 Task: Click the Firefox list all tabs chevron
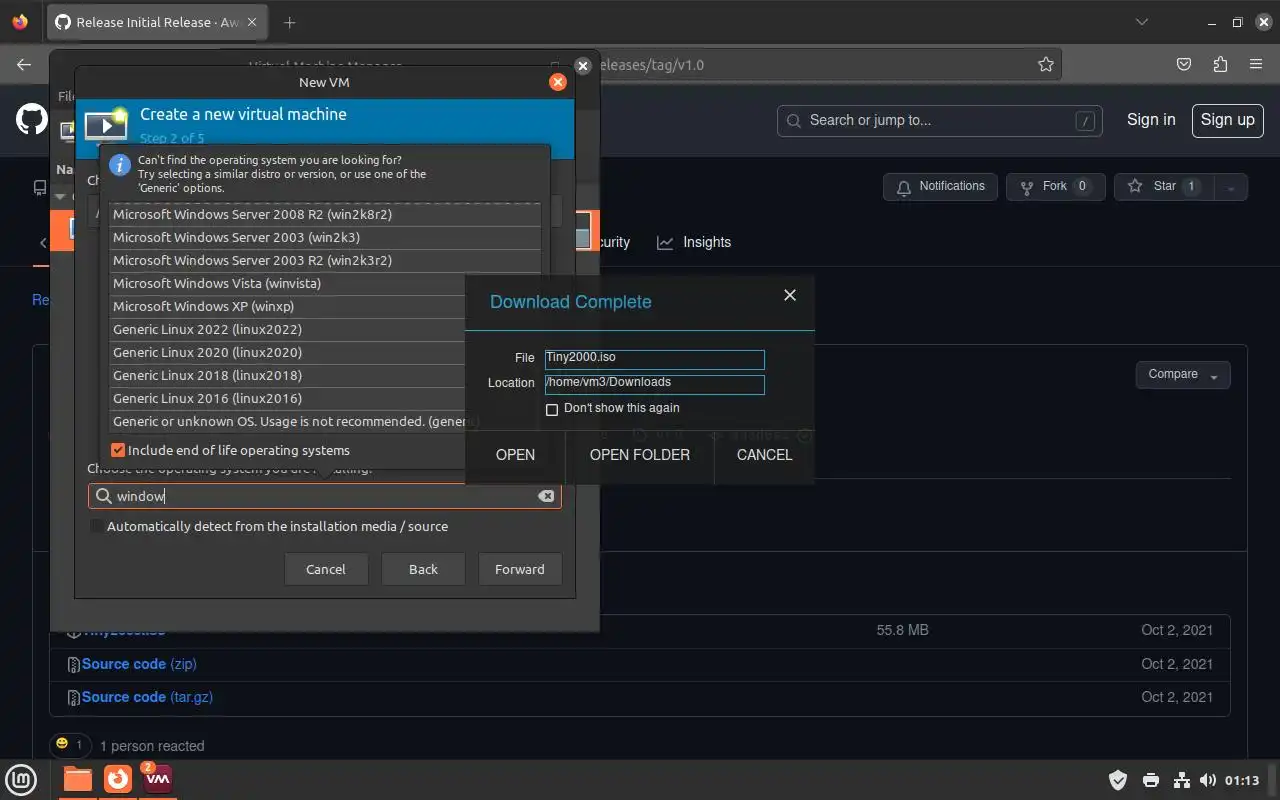1142,22
